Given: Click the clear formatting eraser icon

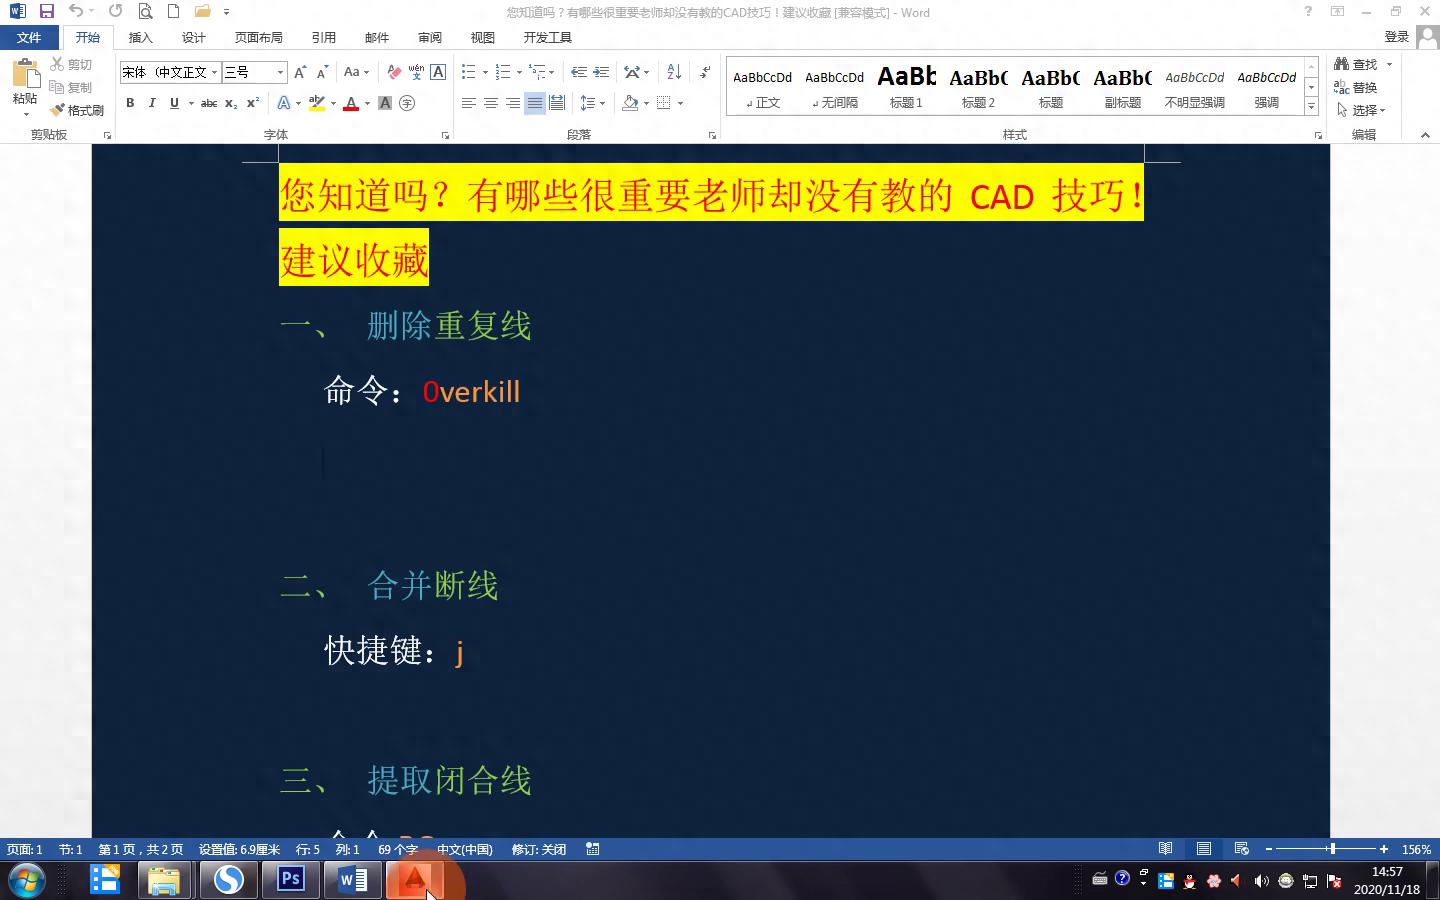Looking at the screenshot, I should click(394, 72).
